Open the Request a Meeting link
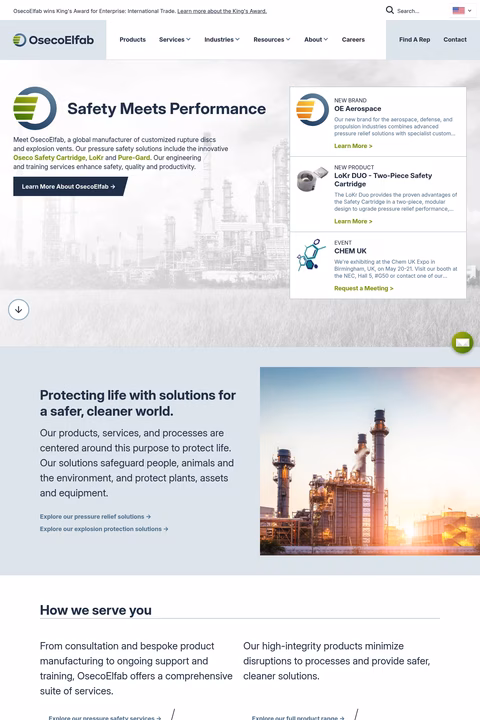 point(364,288)
